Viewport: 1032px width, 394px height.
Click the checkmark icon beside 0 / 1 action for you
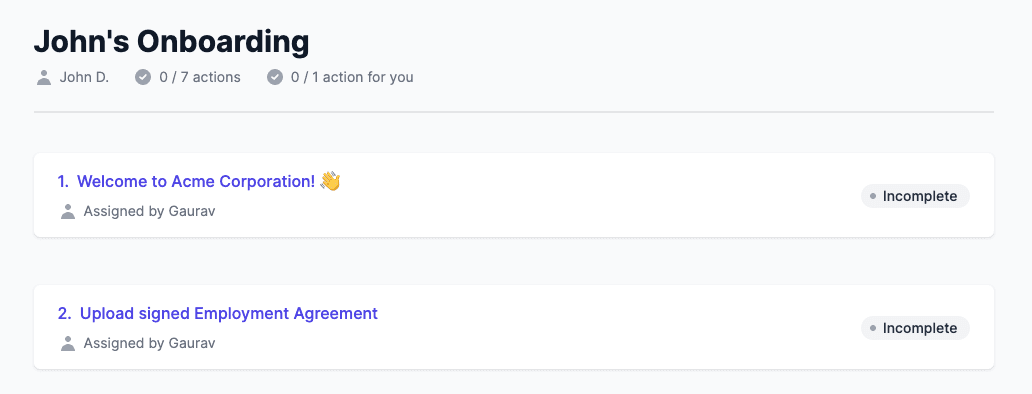[274, 78]
